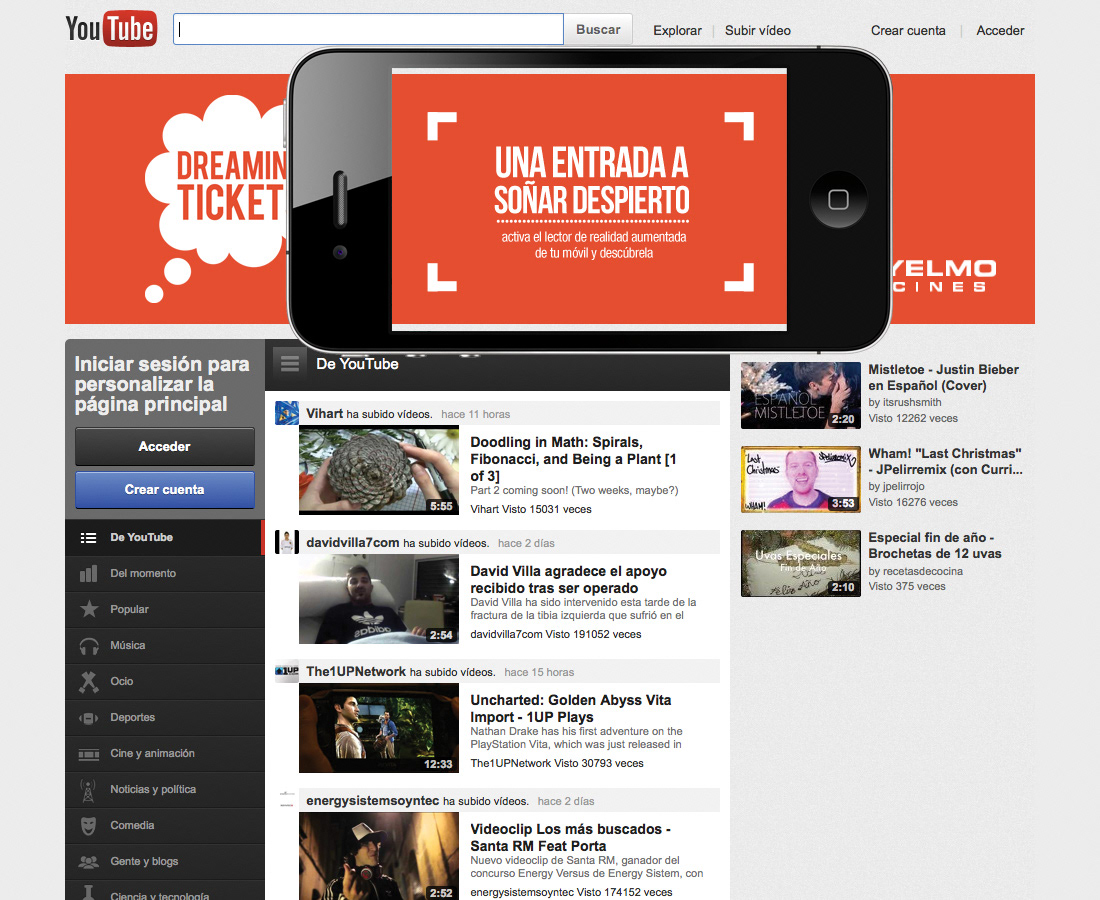Open the headphones icon for Música
Viewport: 1100px width, 900px height.
click(x=89, y=646)
